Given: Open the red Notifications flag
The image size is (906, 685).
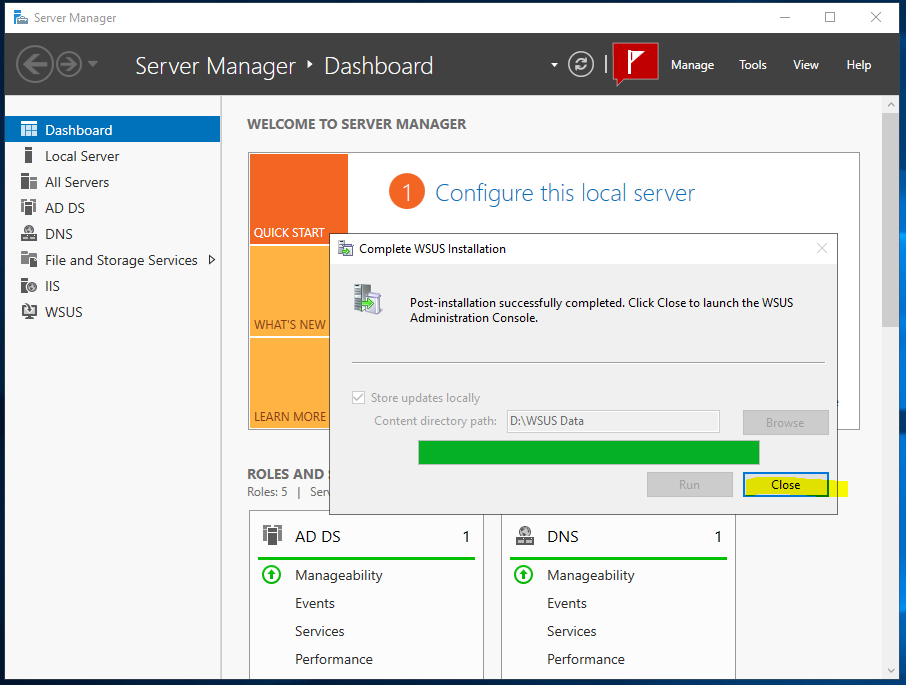Looking at the screenshot, I should pos(635,62).
